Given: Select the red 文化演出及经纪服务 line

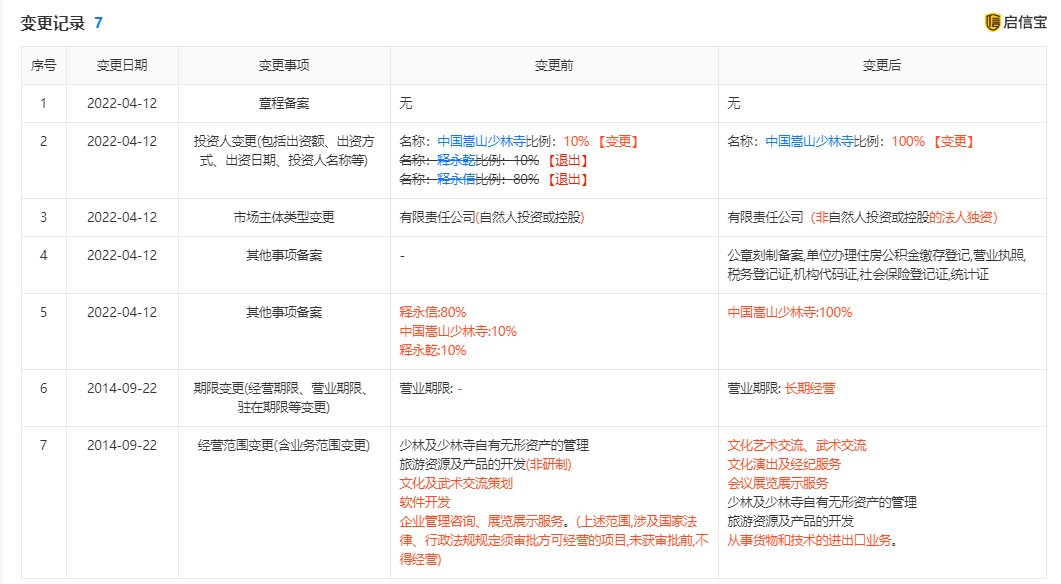Looking at the screenshot, I should coord(784,464).
